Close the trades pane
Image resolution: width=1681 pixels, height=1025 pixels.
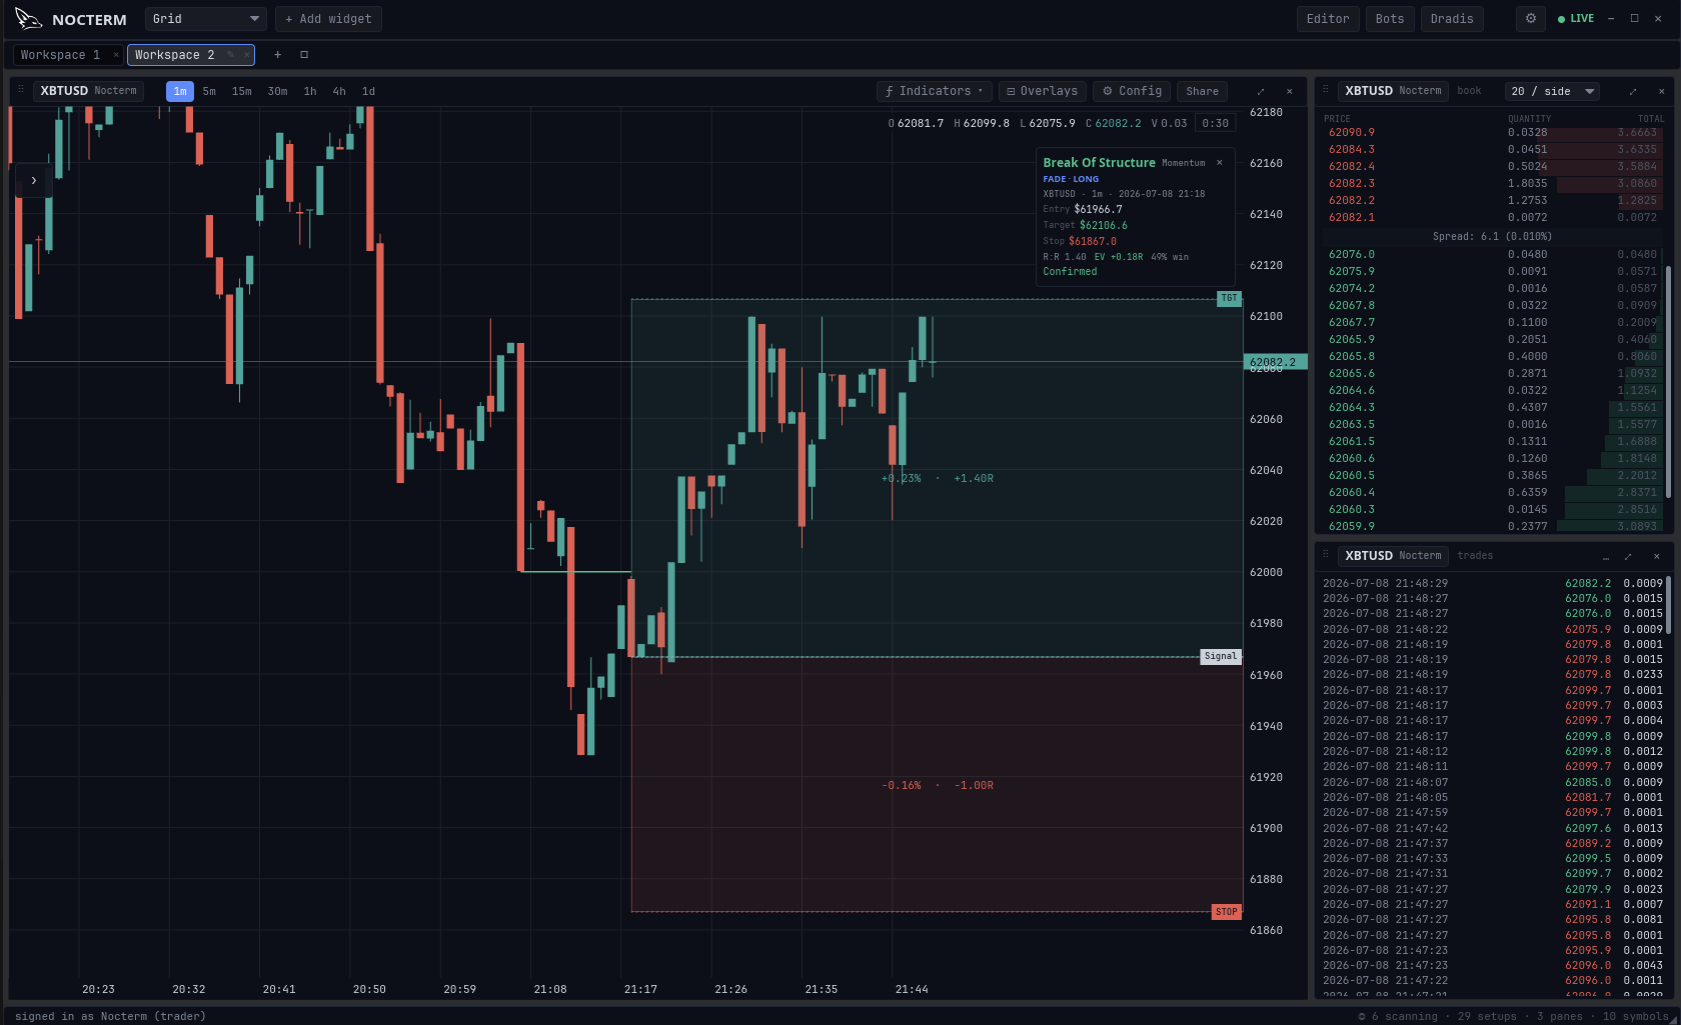[1656, 556]
